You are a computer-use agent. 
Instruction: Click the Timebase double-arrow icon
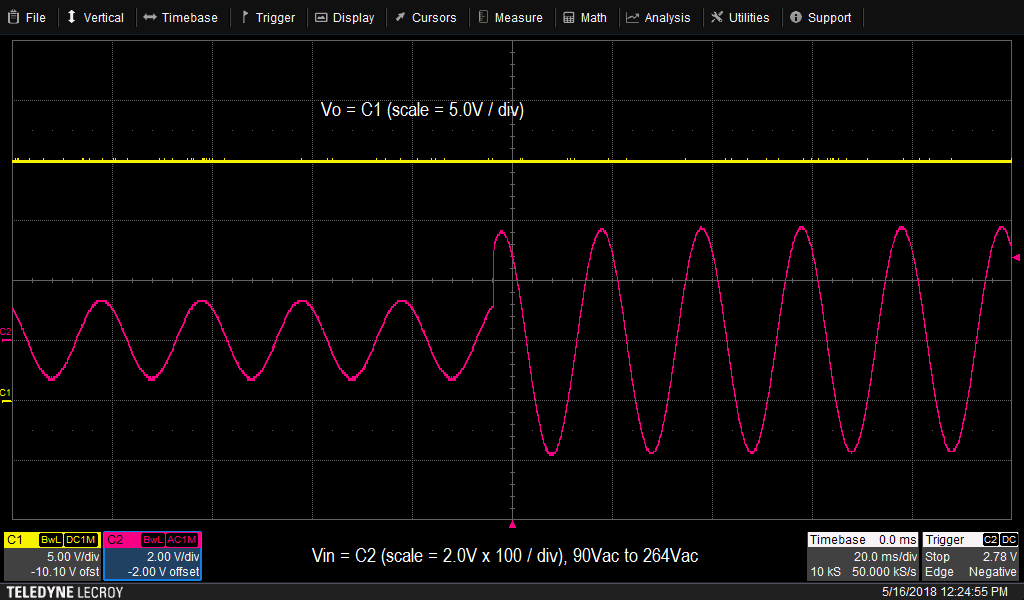tap(149, 17)
